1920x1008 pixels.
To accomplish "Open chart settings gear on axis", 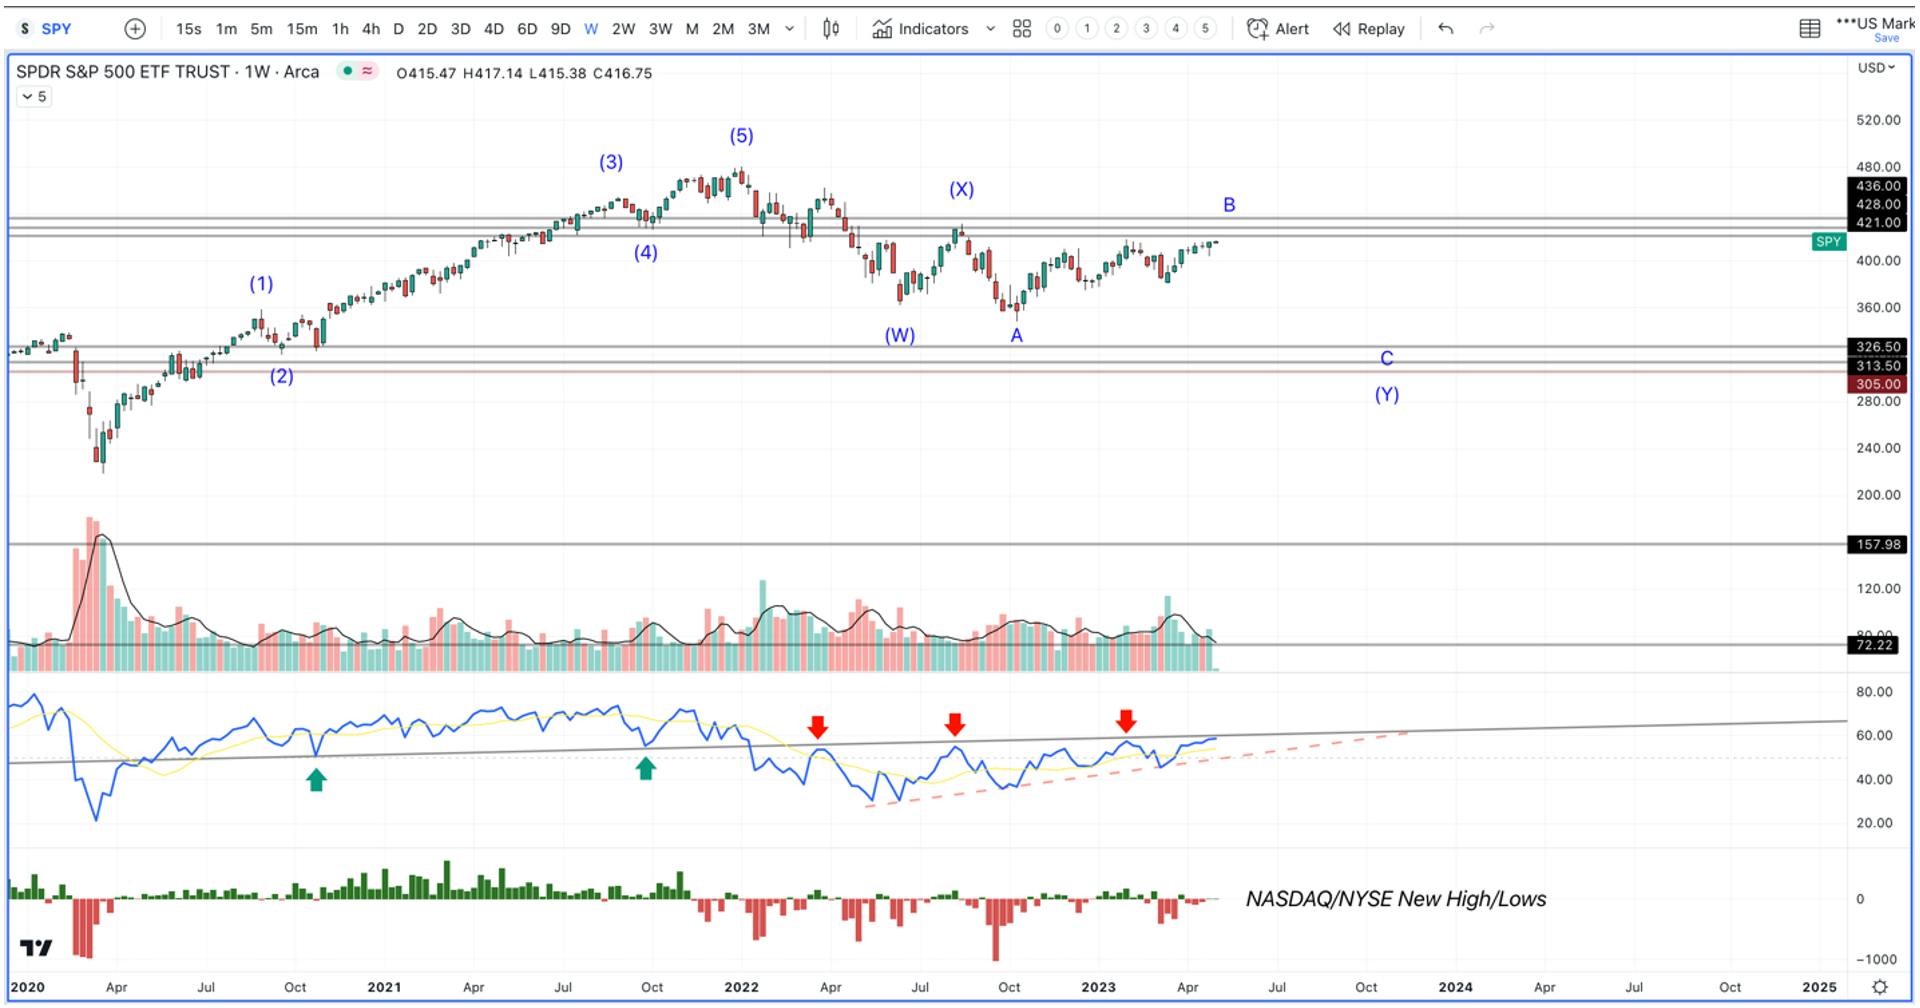I will point(1880,987).
